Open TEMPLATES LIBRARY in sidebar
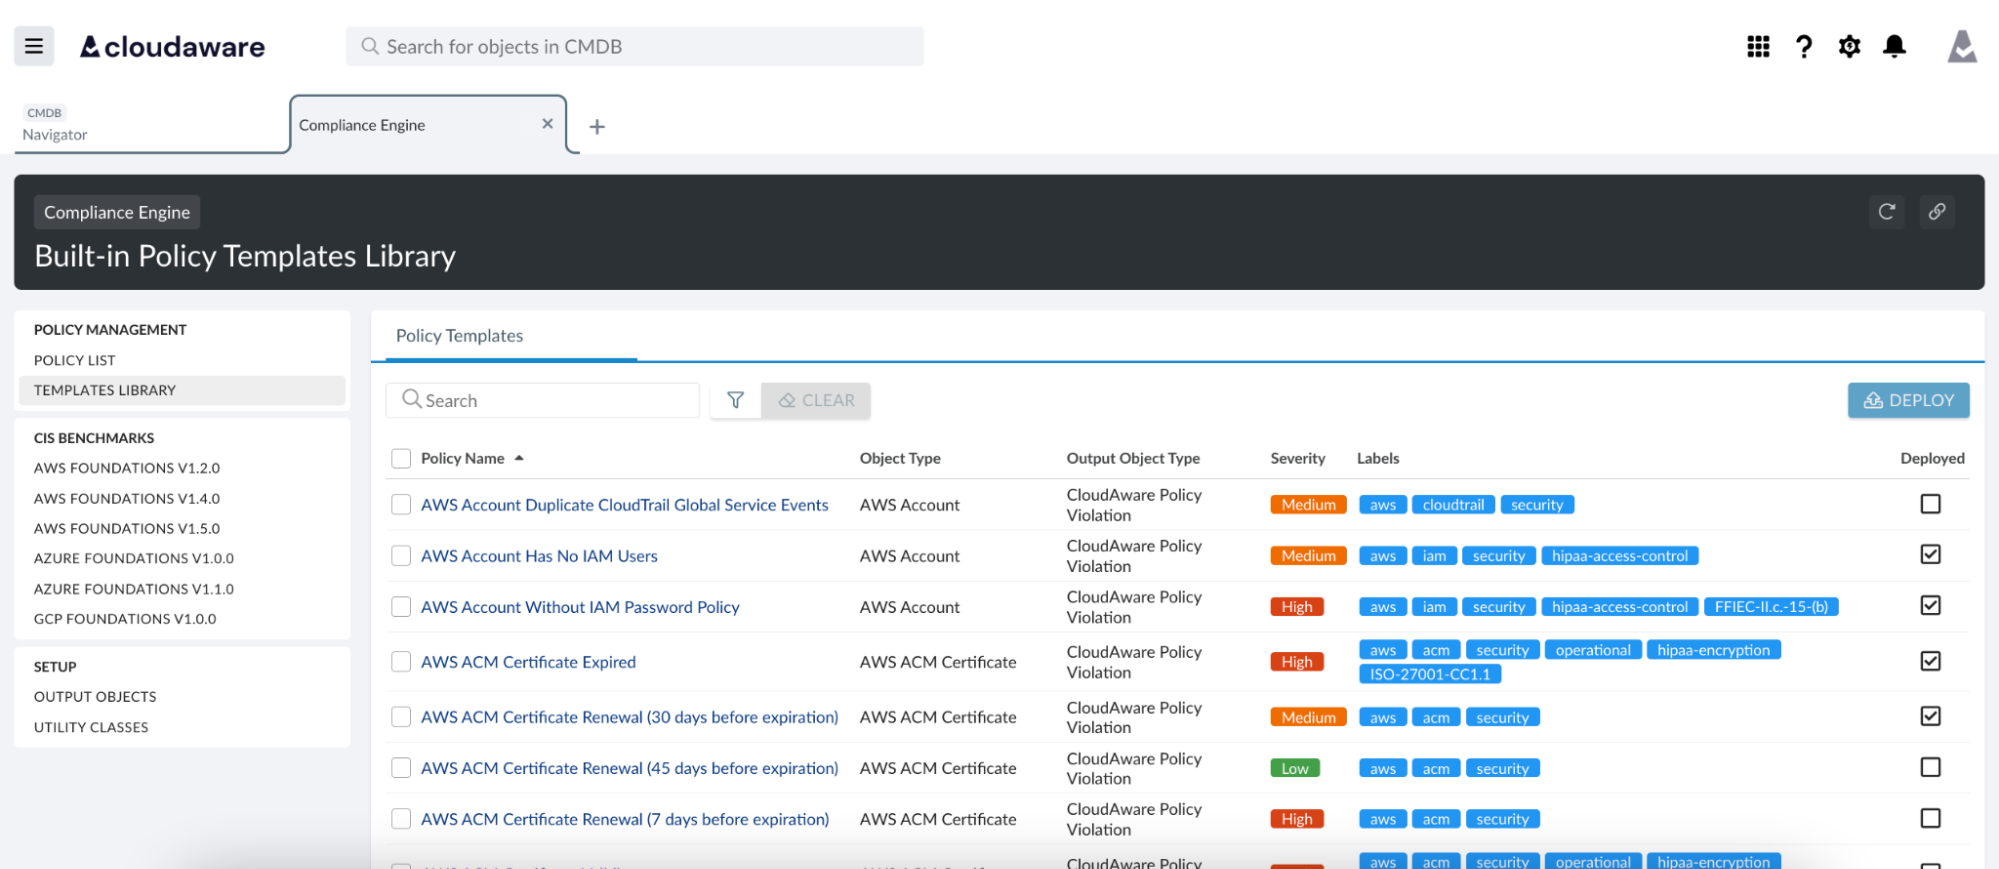The width and height of the screenshot is (1999, 869). [x=182, y=390]
